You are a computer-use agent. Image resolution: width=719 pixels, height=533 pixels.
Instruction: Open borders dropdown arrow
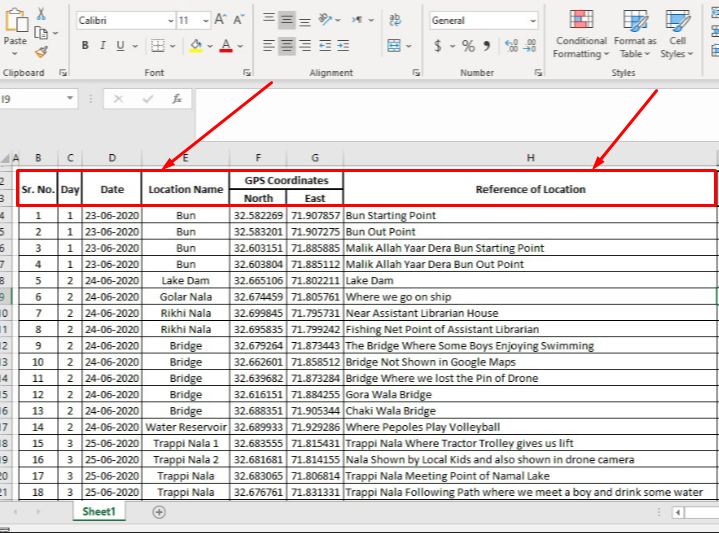[x=172, y=46]
